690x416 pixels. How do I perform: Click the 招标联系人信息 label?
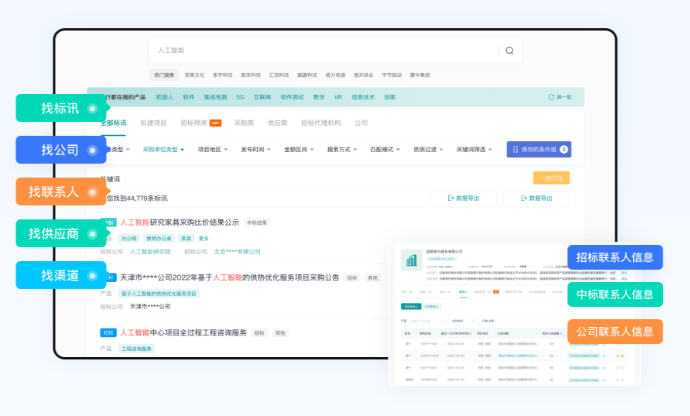[615, 258]
